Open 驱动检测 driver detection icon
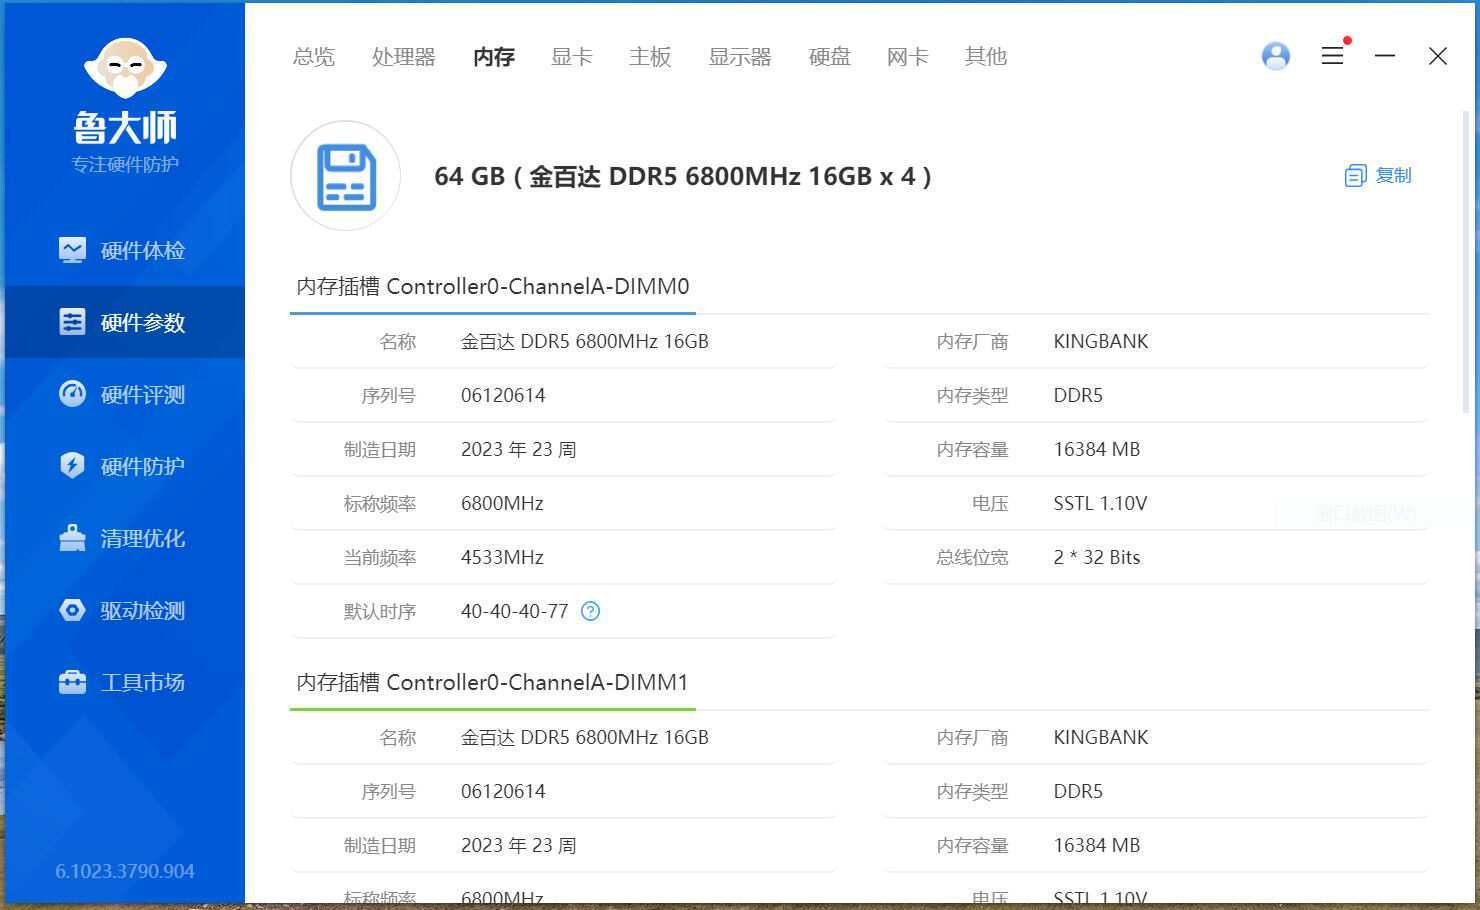Image resolution: width=1480 pixels, height=910 pixels. pos(72,610)
